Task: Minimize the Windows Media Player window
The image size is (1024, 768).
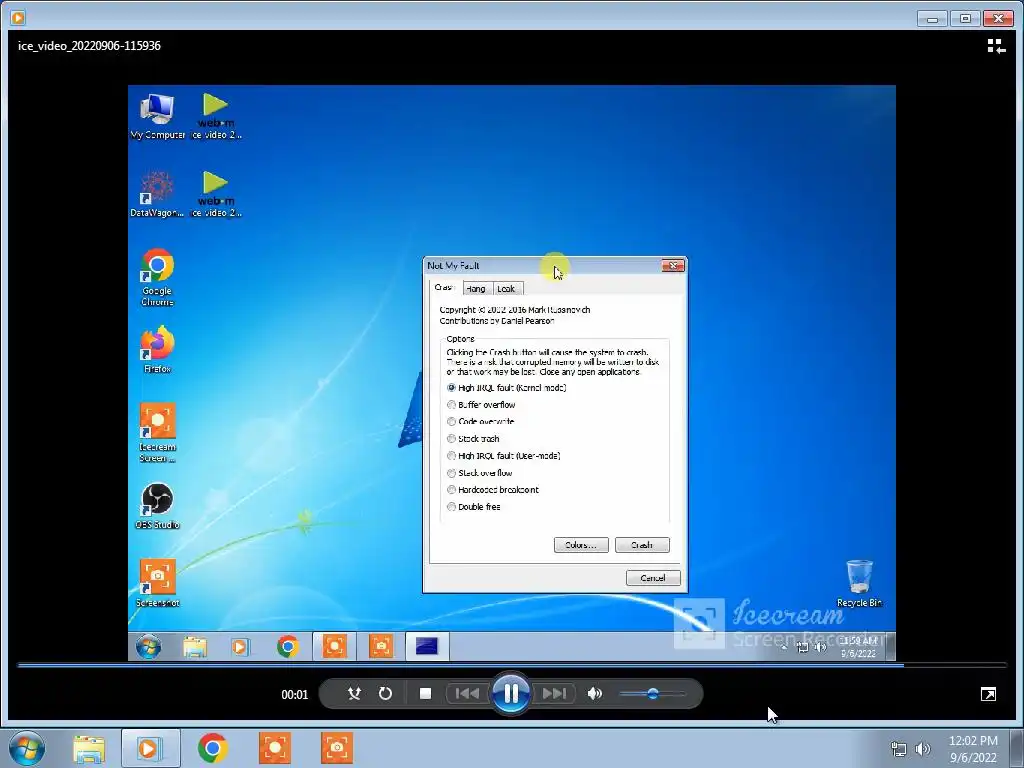Action: coord(932,18)
